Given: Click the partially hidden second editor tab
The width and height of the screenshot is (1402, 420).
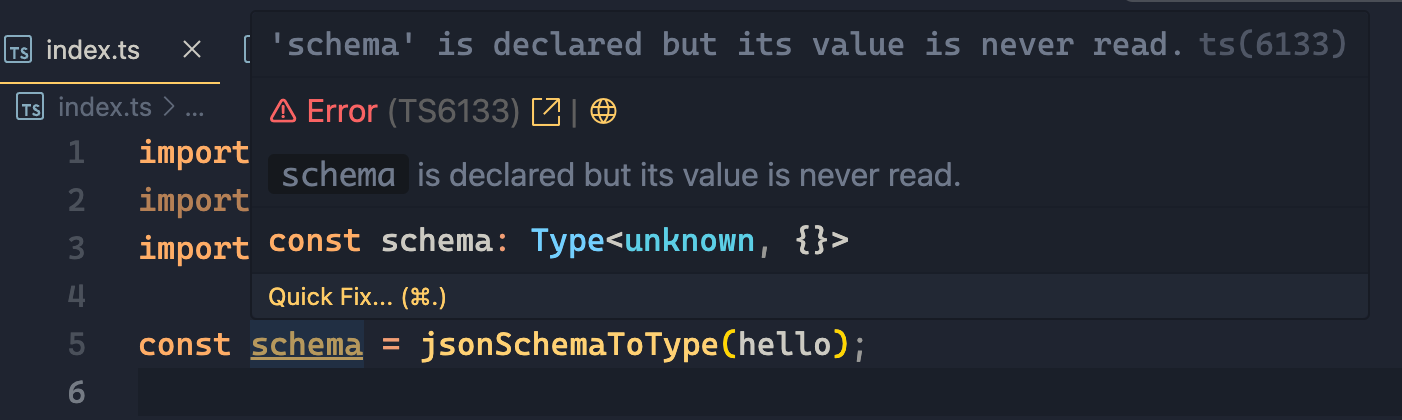Looking at the screenshot, I should point(246,49).
